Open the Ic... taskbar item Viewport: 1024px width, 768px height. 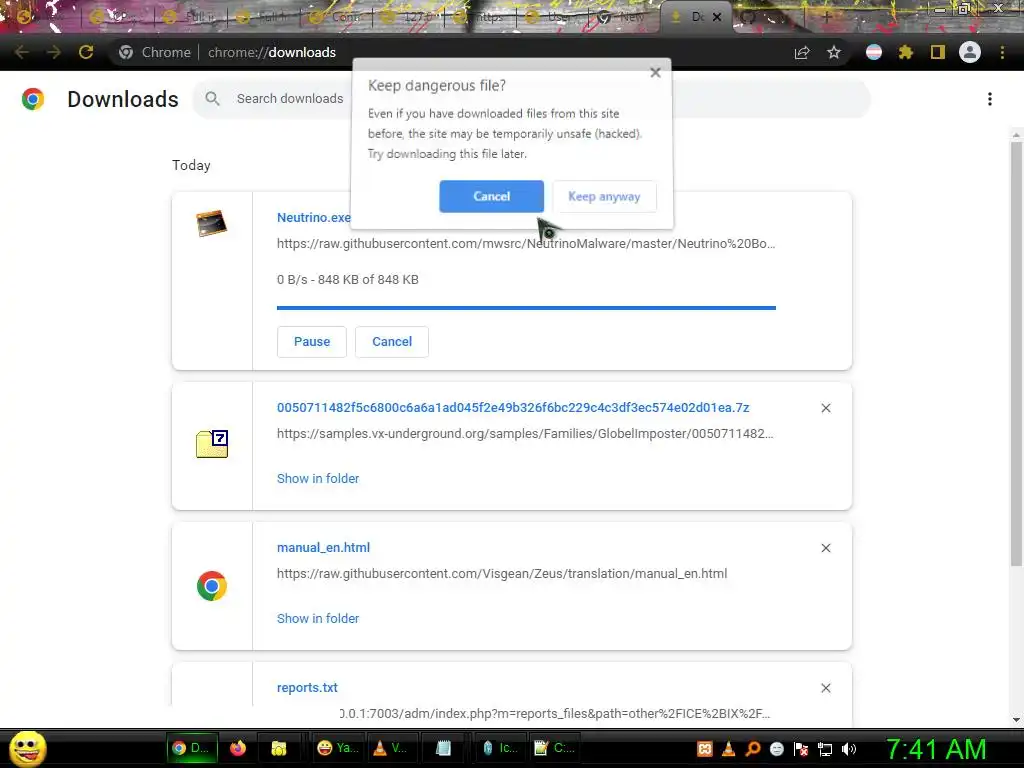(x=499, y=748)
